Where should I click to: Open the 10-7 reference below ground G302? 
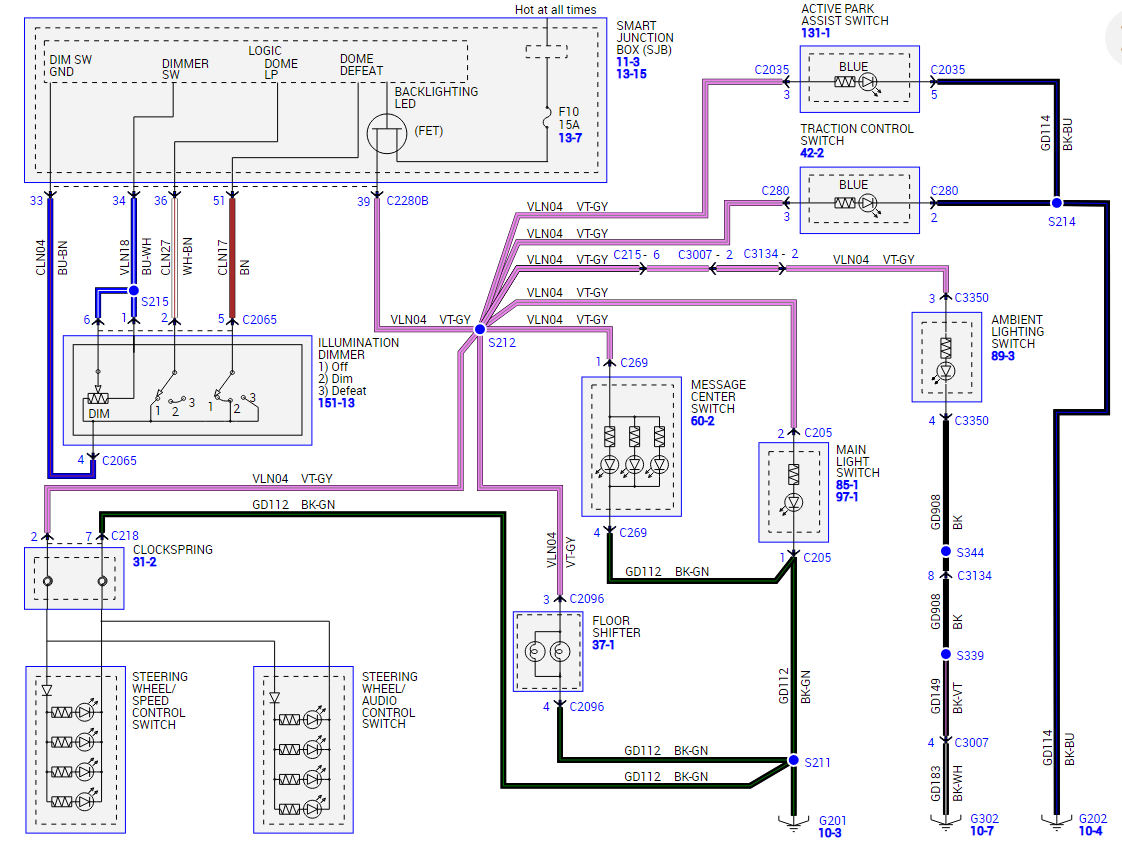(x=982, y=831)
